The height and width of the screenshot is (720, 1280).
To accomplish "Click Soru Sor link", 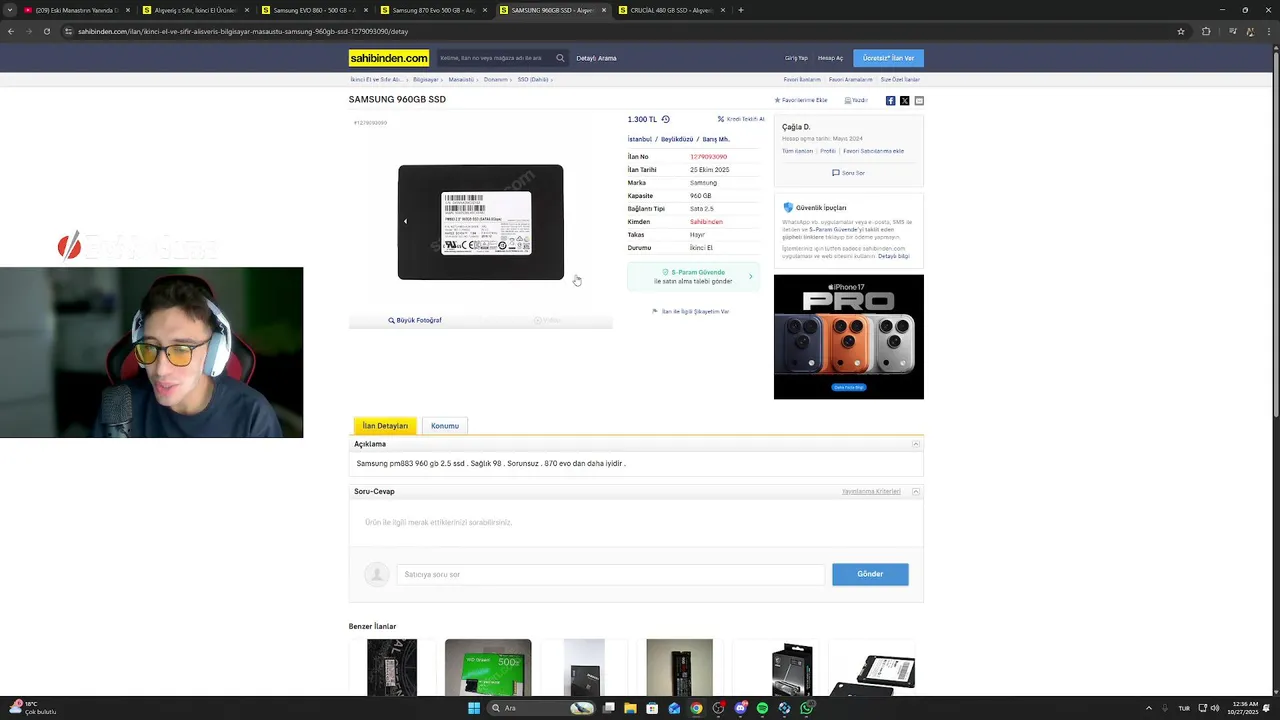I will tap(848, 173).
